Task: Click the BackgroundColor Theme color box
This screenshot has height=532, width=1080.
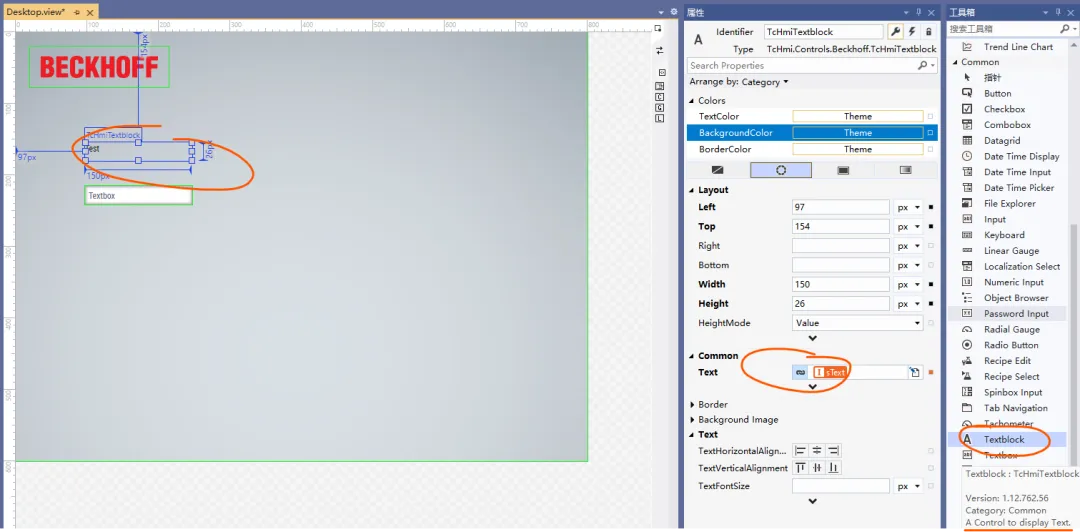Action: coord(858,133)
